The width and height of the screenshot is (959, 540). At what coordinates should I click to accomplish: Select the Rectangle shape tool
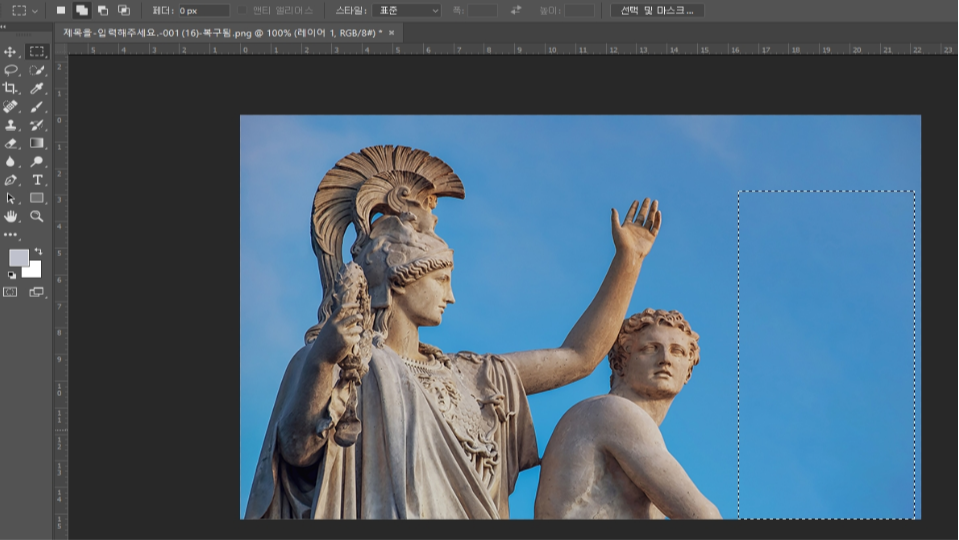(x=37, y=198)
